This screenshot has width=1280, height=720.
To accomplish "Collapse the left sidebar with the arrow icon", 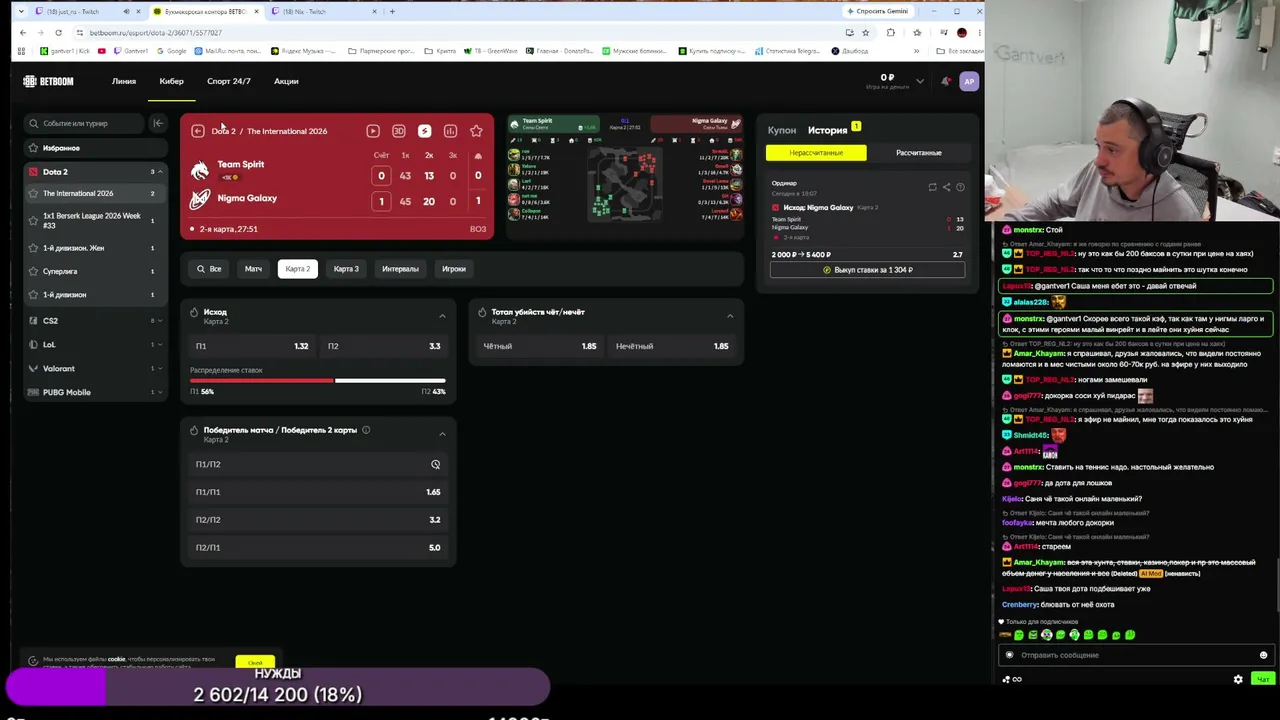I will coord(157,123).
